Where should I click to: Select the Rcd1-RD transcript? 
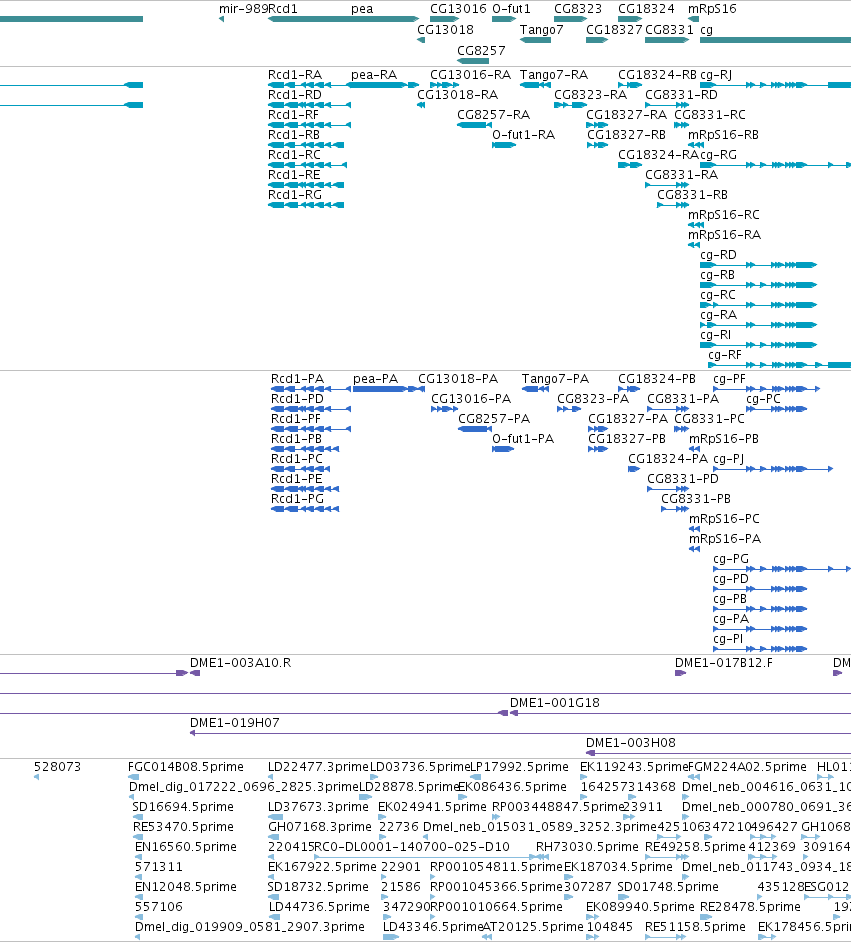coord(295,95)
